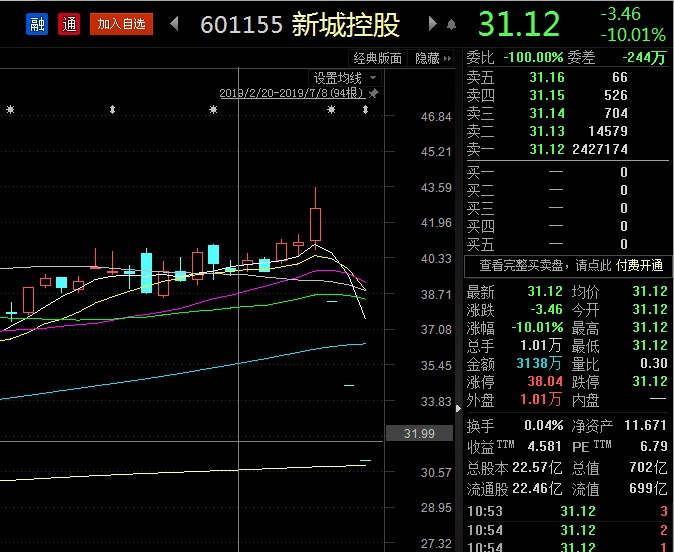
Task: Click the leftmost star event marker on chart
Action: click(10, 110)
